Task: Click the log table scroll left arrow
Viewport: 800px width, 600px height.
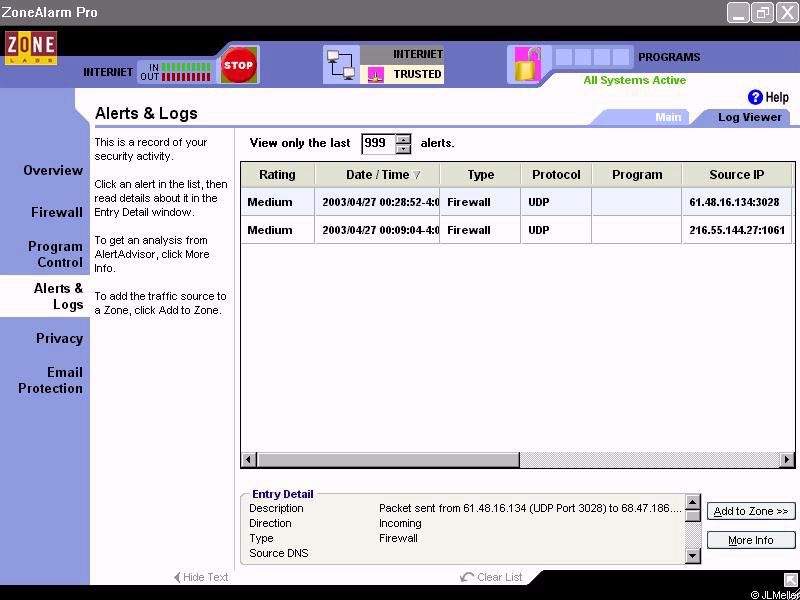Action: click(248, 460)
